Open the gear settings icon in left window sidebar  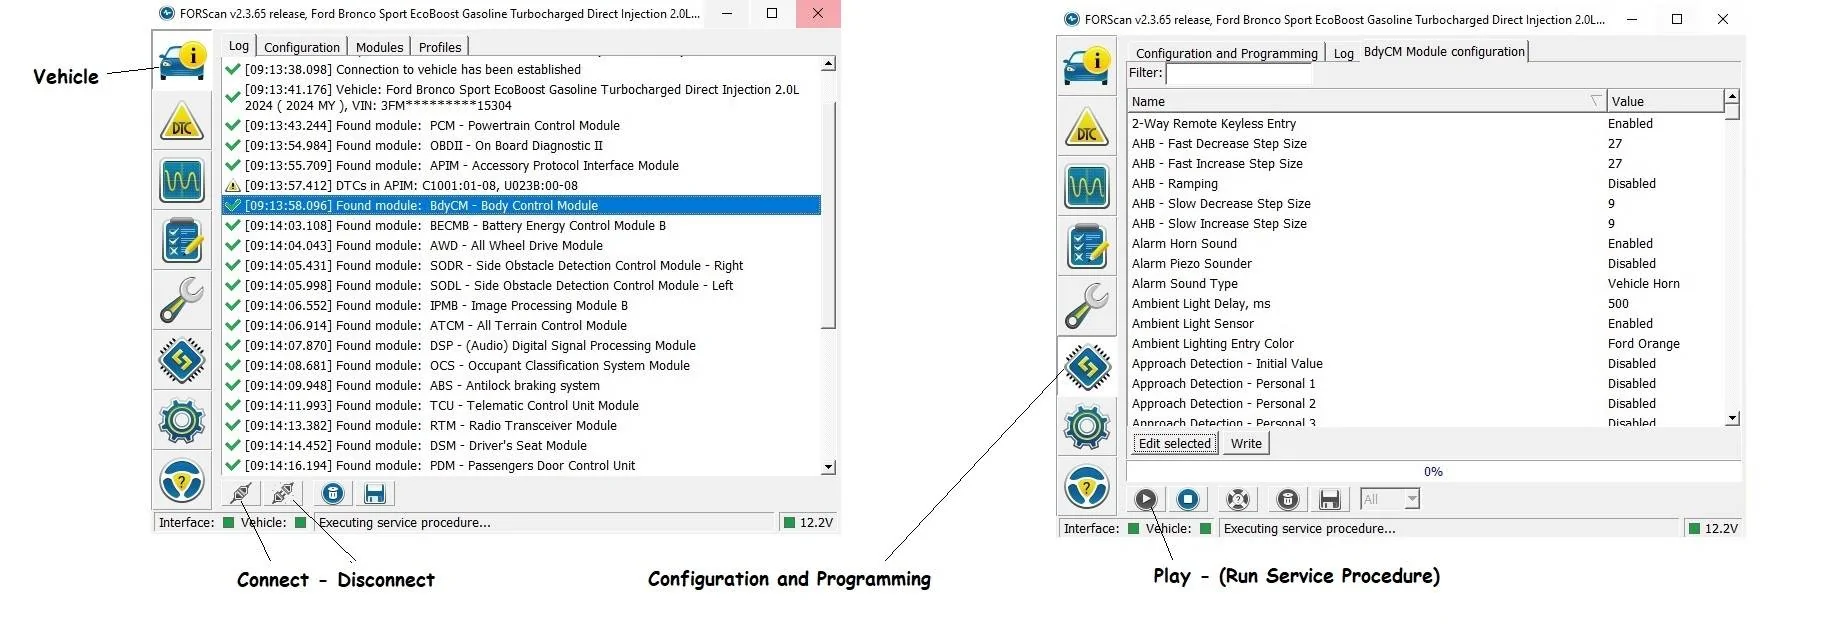(x=181, y=420)
